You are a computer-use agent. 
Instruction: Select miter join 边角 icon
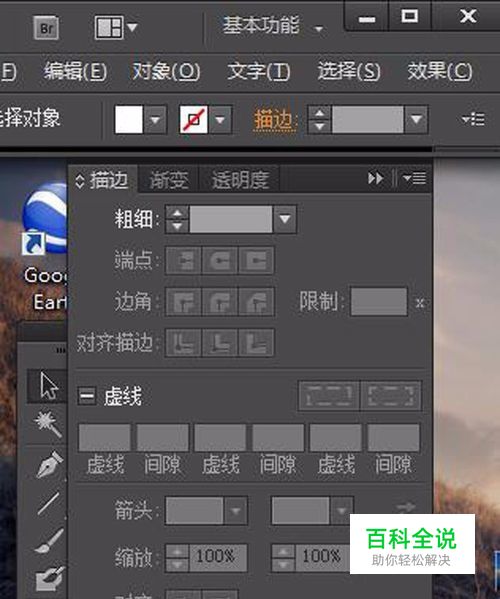click(x=184, y=302)
